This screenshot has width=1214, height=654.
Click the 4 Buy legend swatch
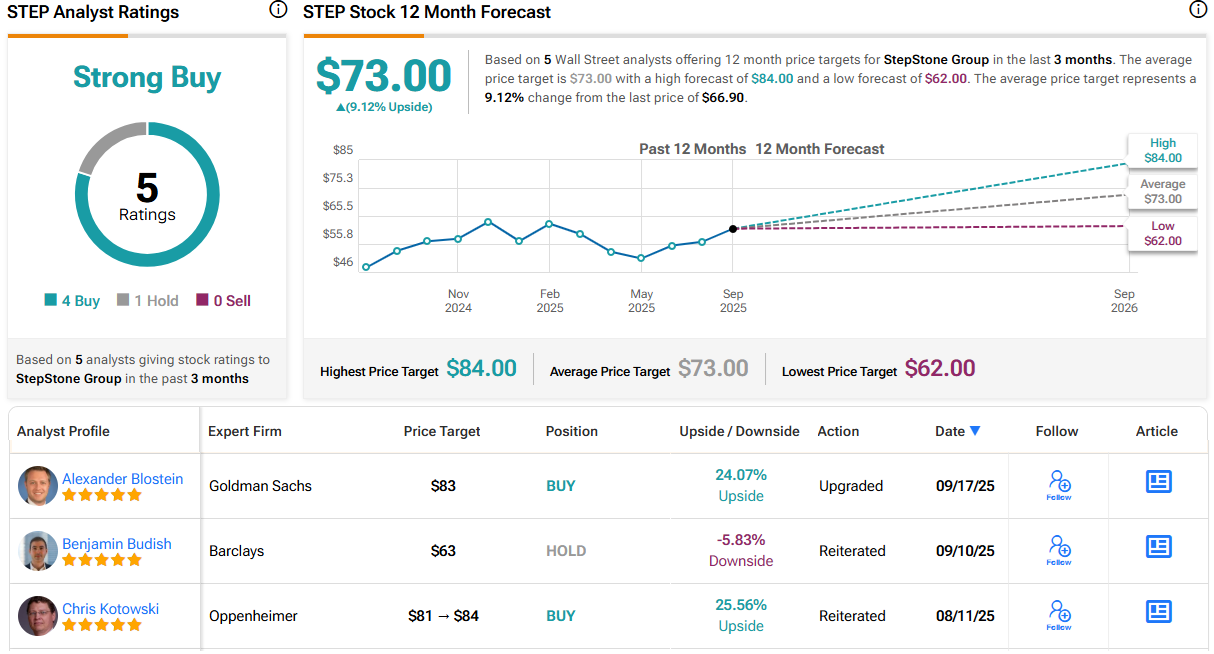pos(51,300)
